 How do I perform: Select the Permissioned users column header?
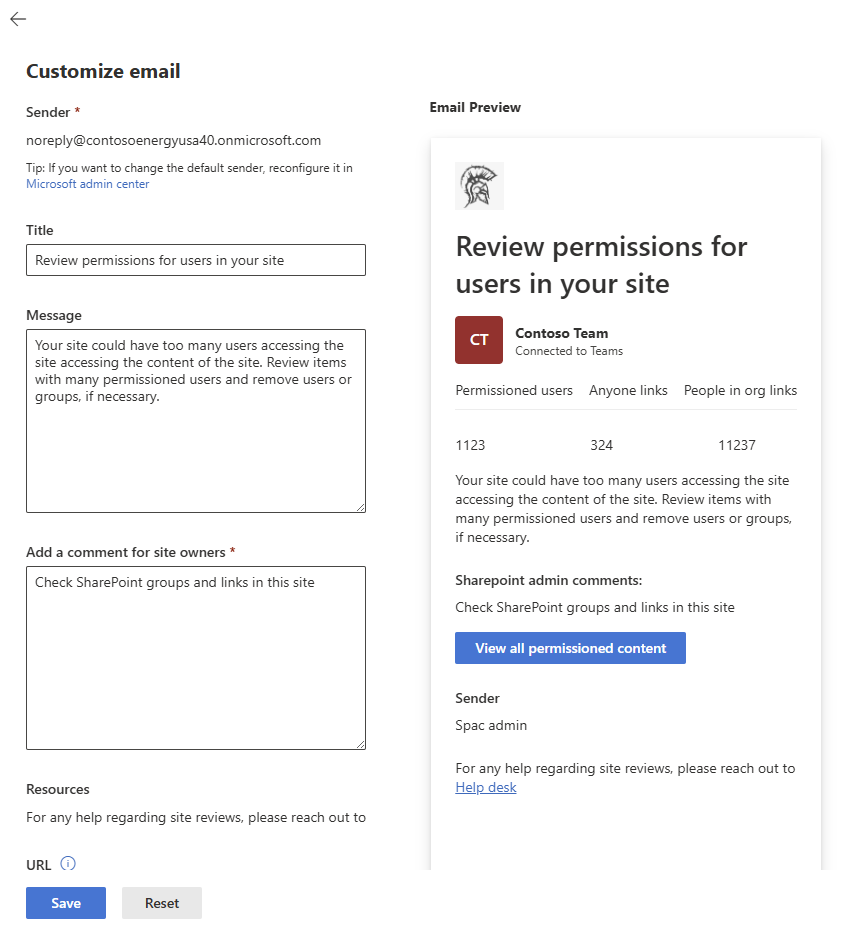(514, 390)
